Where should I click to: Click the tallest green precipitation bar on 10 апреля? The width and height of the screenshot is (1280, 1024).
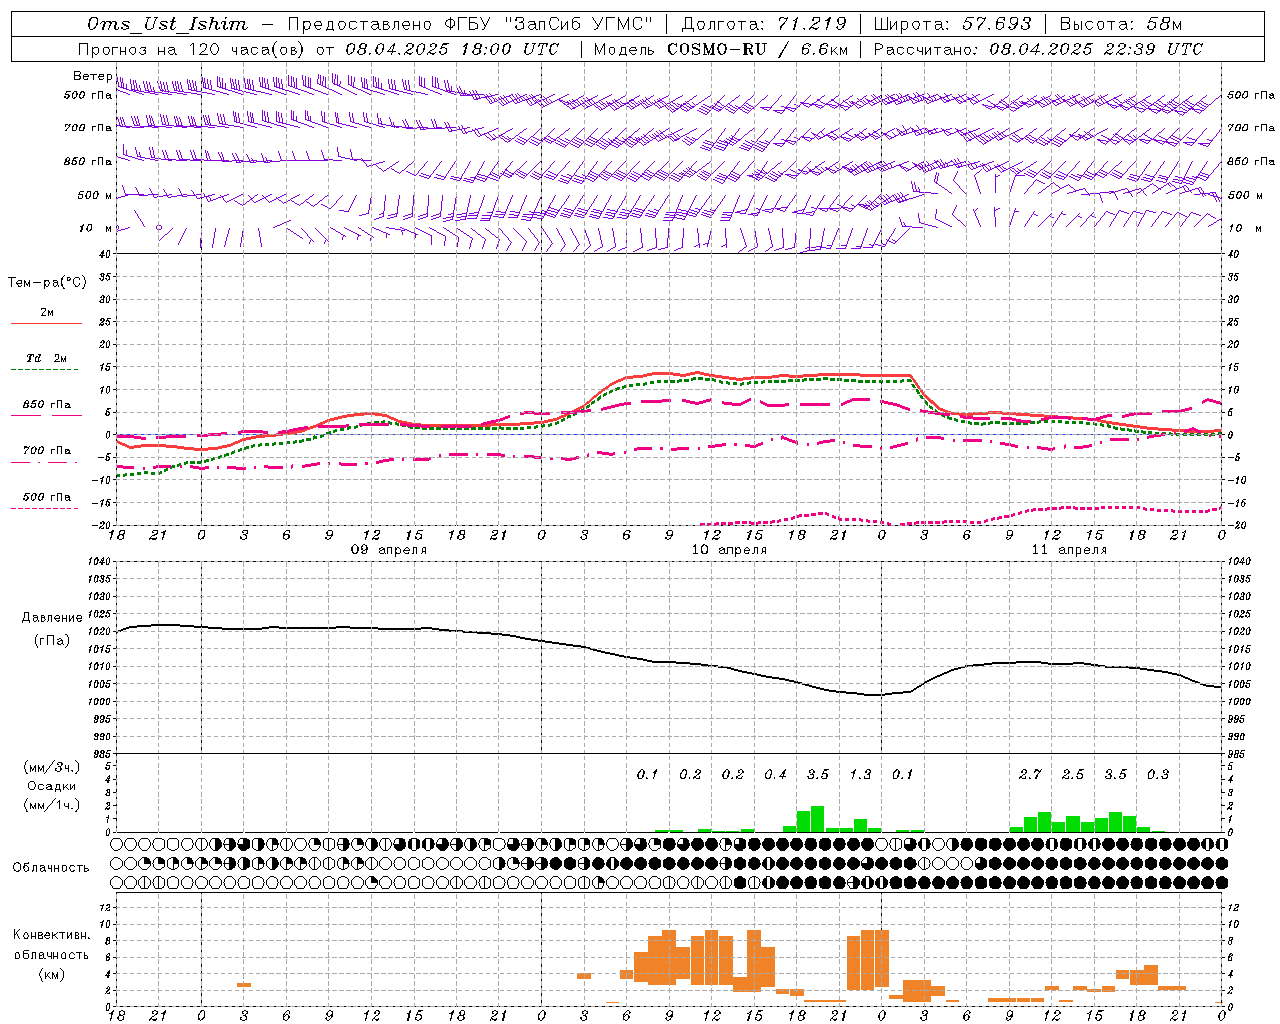click(x=817, y=819)
